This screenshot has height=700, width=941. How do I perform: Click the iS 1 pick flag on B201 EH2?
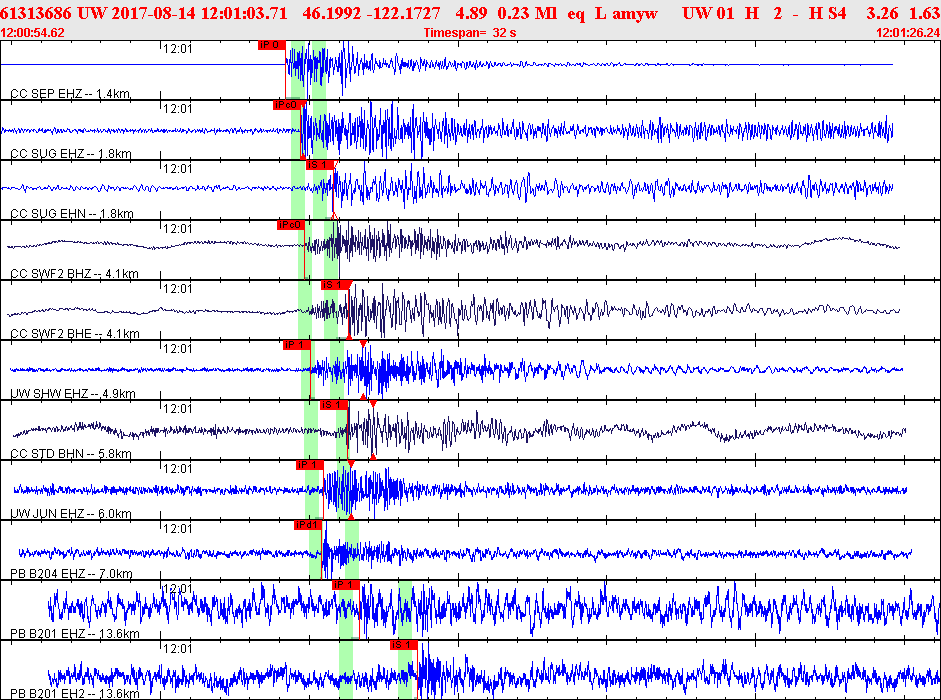point(403,645)
